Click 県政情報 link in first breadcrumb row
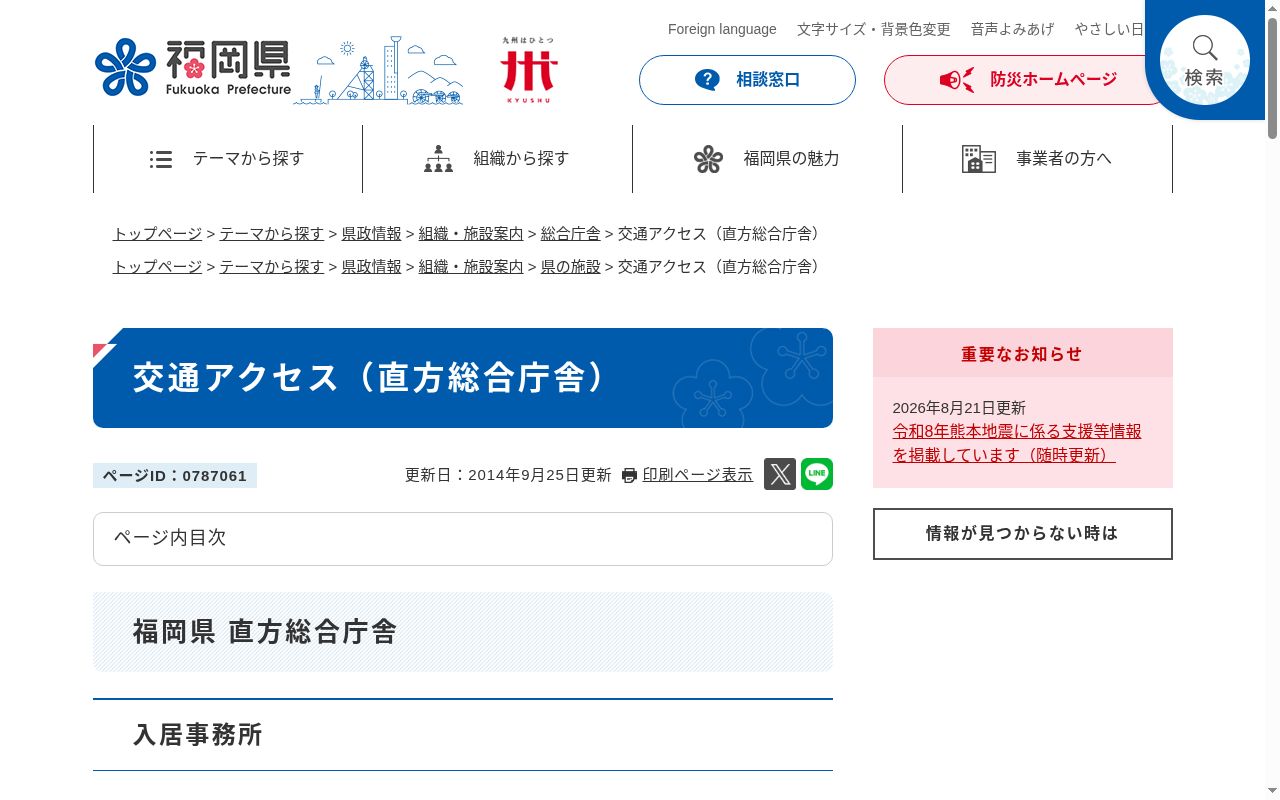Viewport: 1280px width, 800px height. tap(372, 234)
